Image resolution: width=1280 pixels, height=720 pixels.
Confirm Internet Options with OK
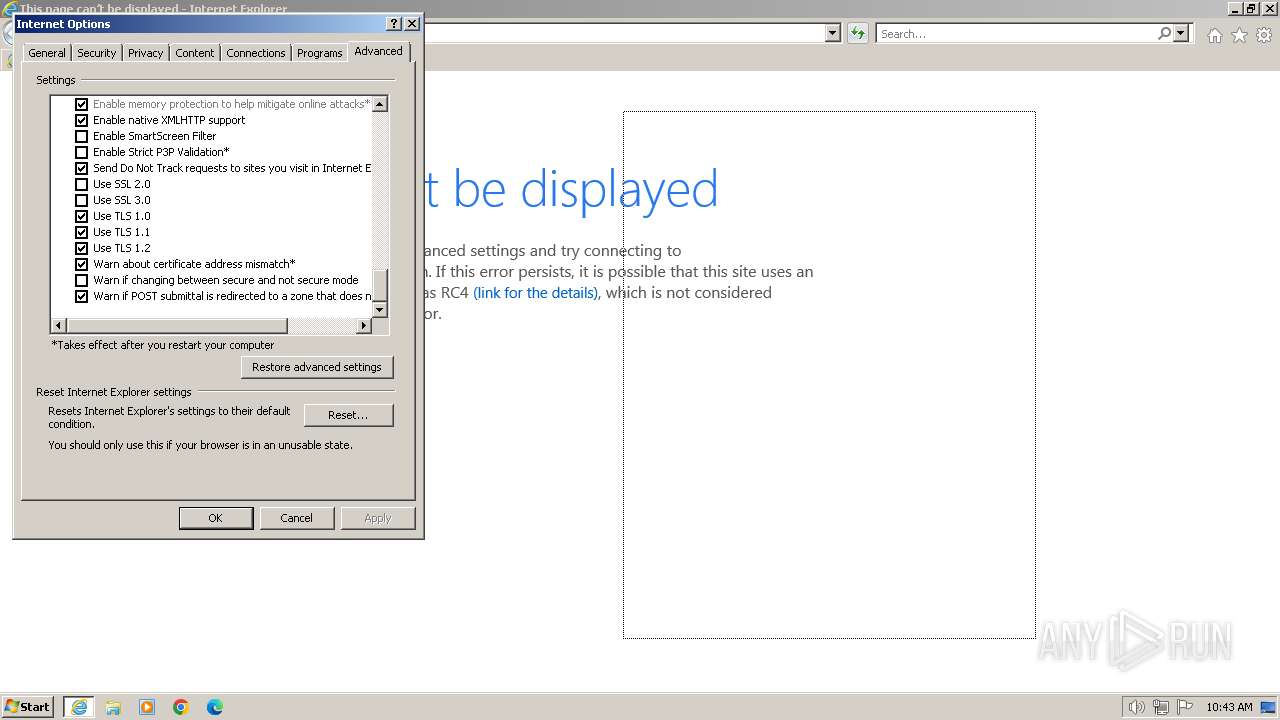(x=215, y=518)
